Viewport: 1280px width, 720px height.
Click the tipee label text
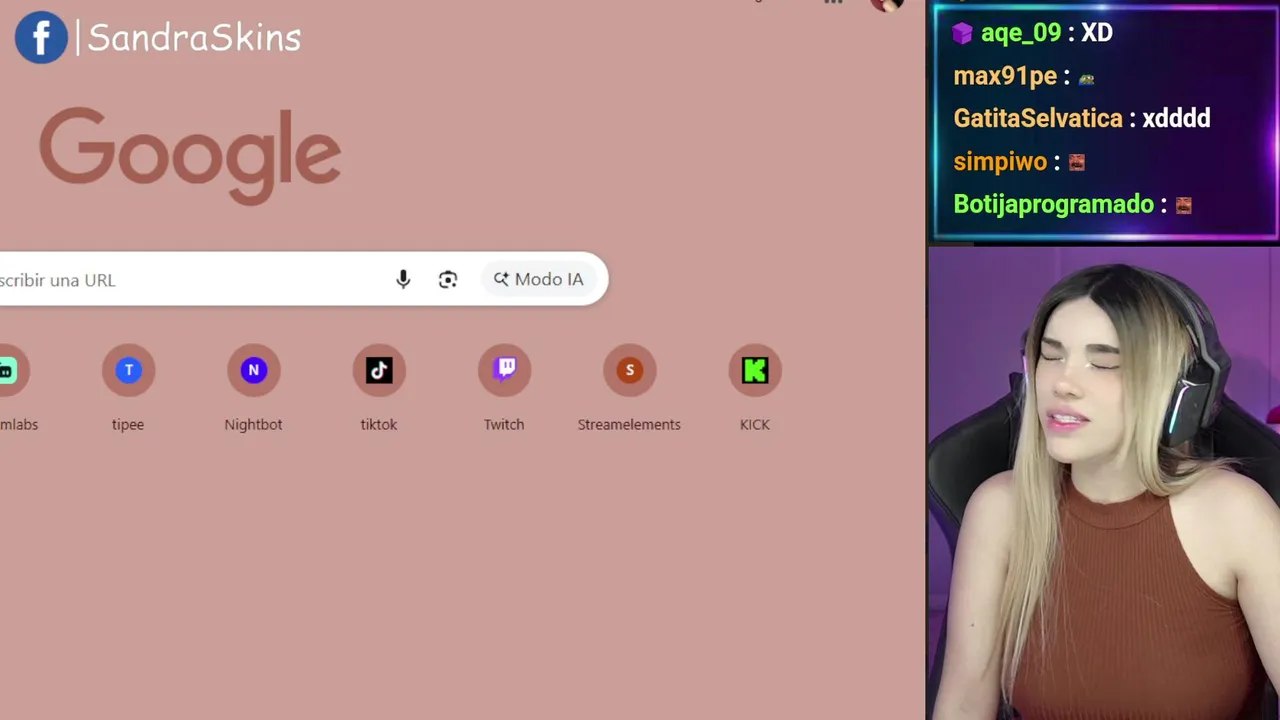tap(128, 424)
